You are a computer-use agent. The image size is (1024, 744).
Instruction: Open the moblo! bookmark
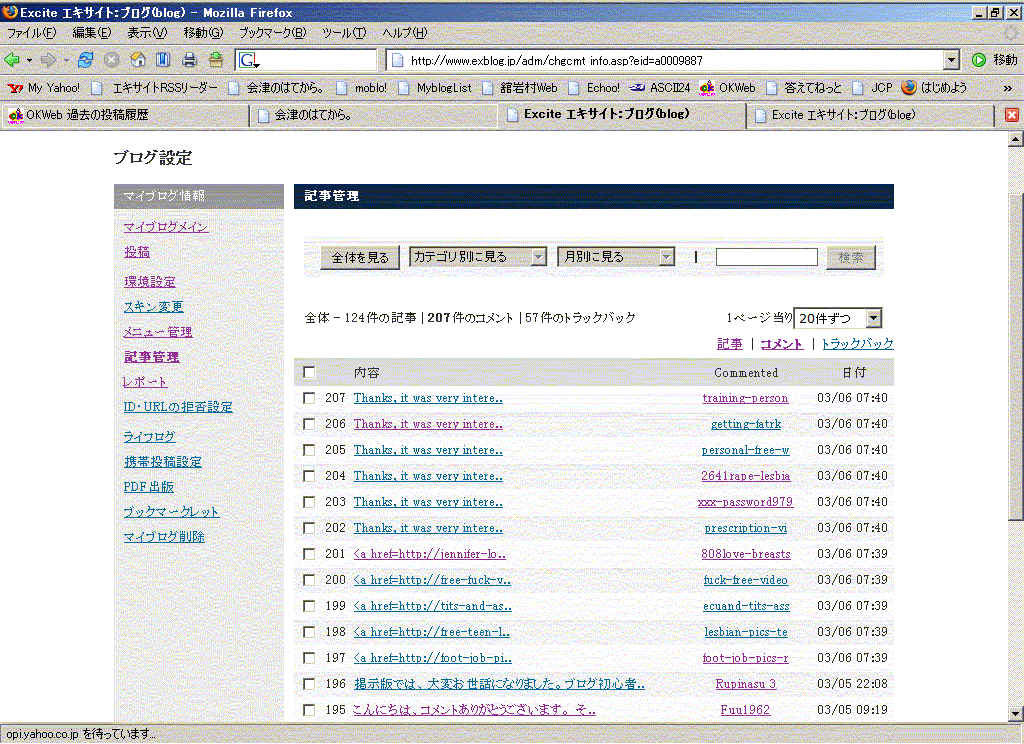362,88
